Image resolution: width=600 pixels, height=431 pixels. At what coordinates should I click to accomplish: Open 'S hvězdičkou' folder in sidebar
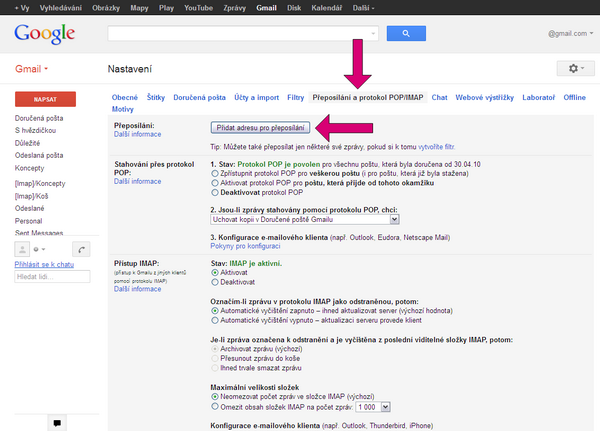pyautogui.click(x=35, y=130)
